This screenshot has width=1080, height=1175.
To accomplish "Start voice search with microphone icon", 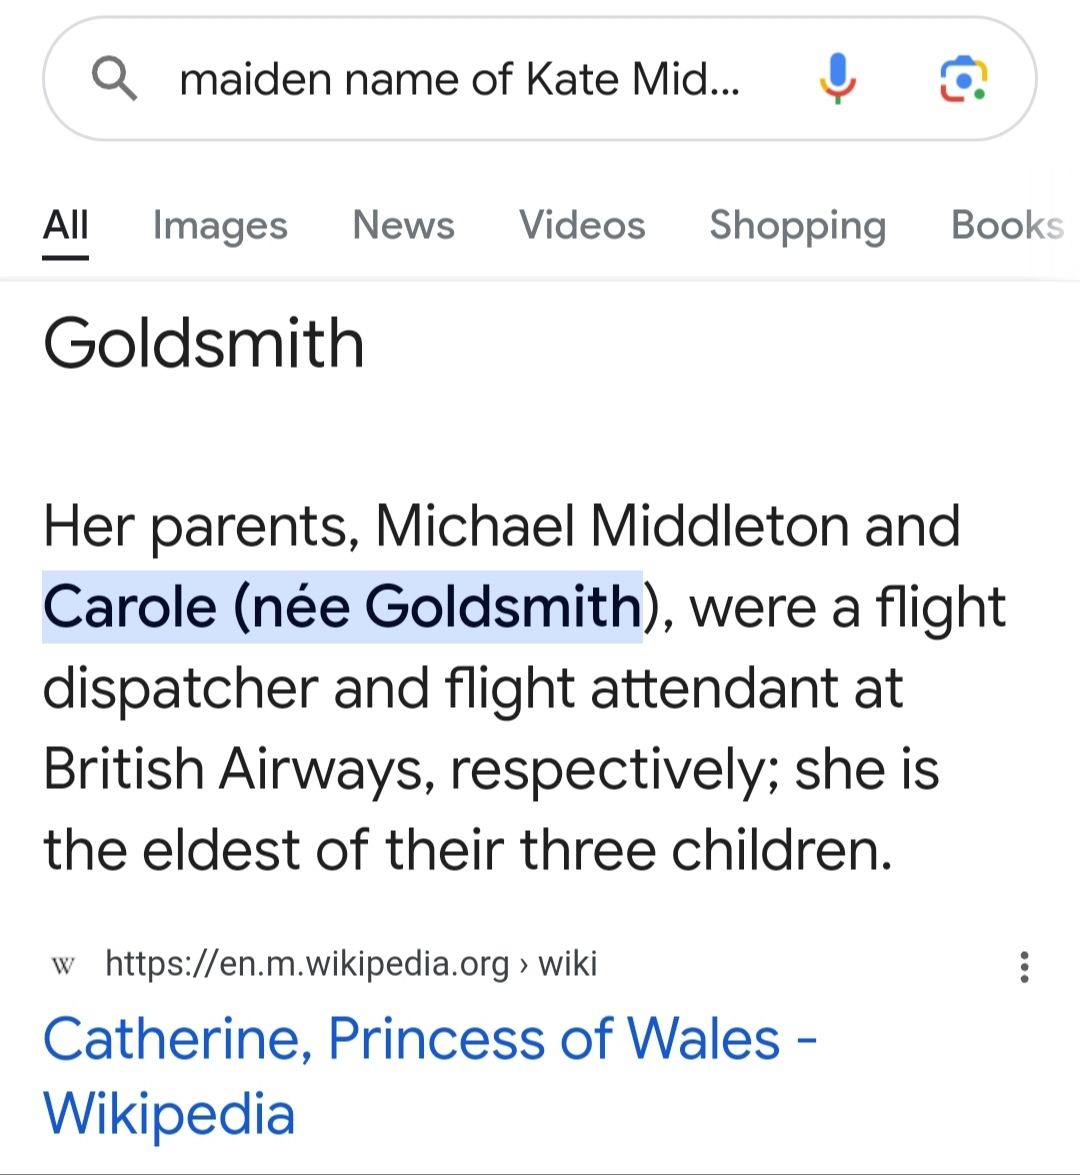I will [837, 78].
